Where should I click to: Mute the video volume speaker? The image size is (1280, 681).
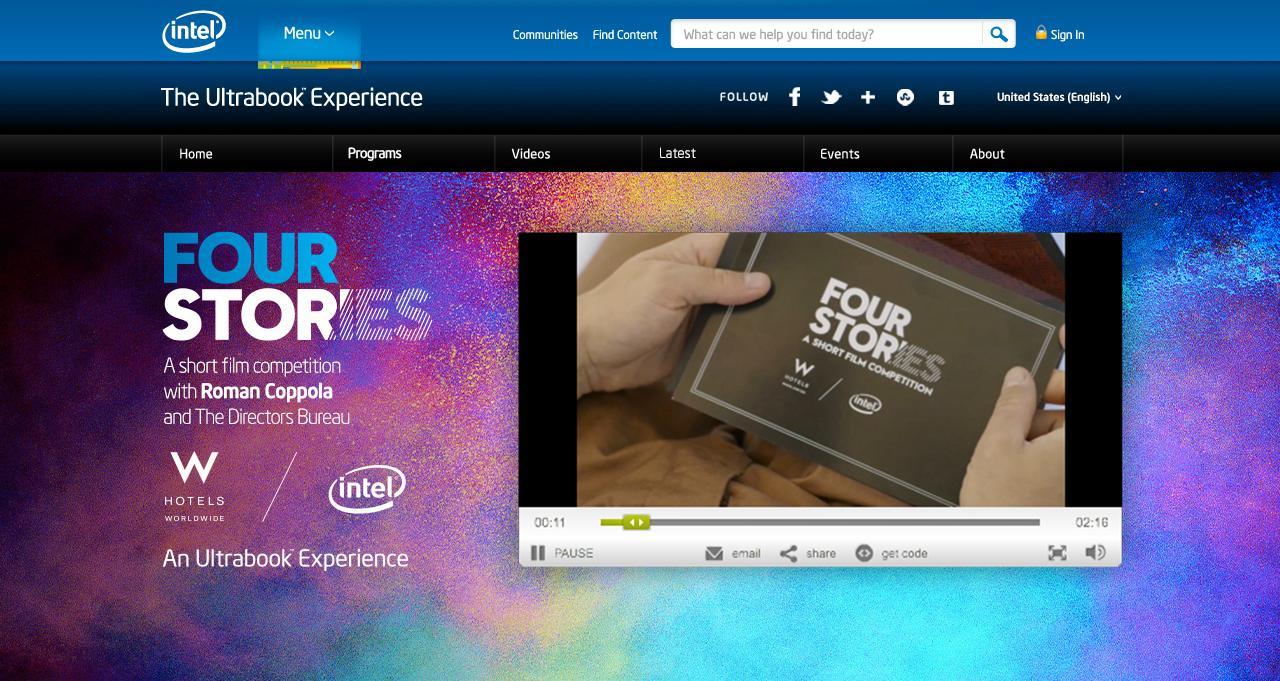[x=1095, y=553]
